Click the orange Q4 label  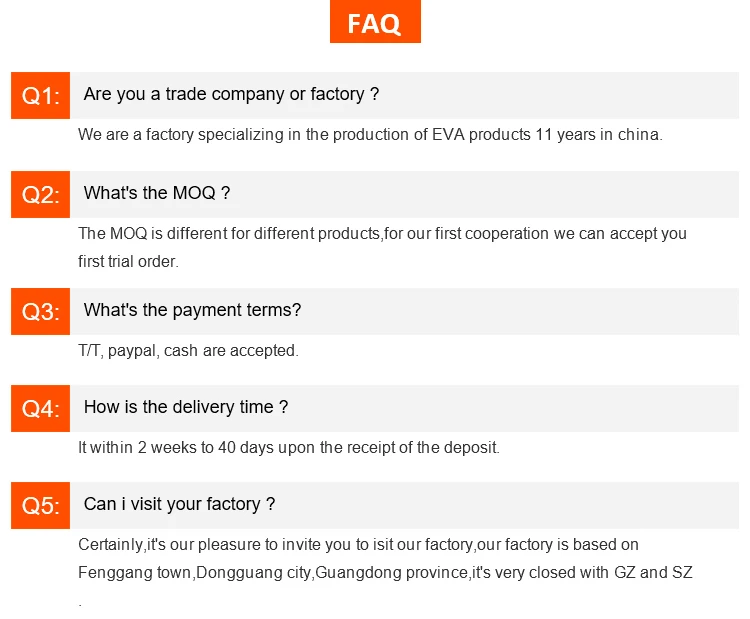(x=40, y=408)
